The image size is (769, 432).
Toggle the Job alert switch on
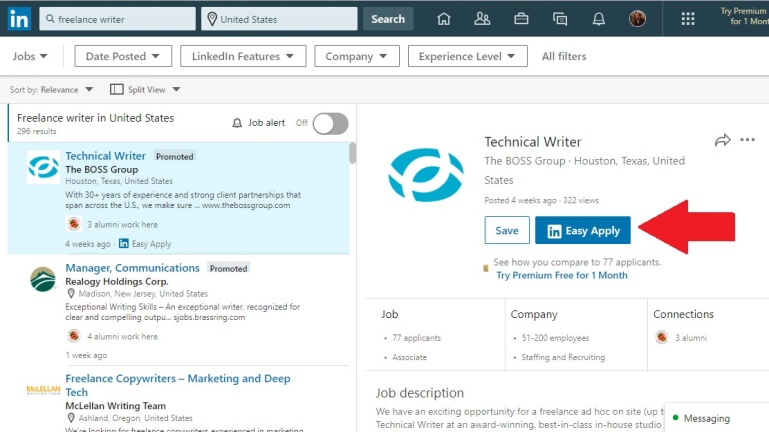[x=331, y=124]
